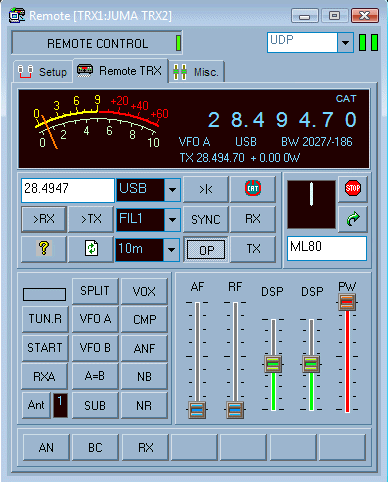This screenshot has width=388, height=482.
Task: Click the START button
Action: click(x=45, y=348)
